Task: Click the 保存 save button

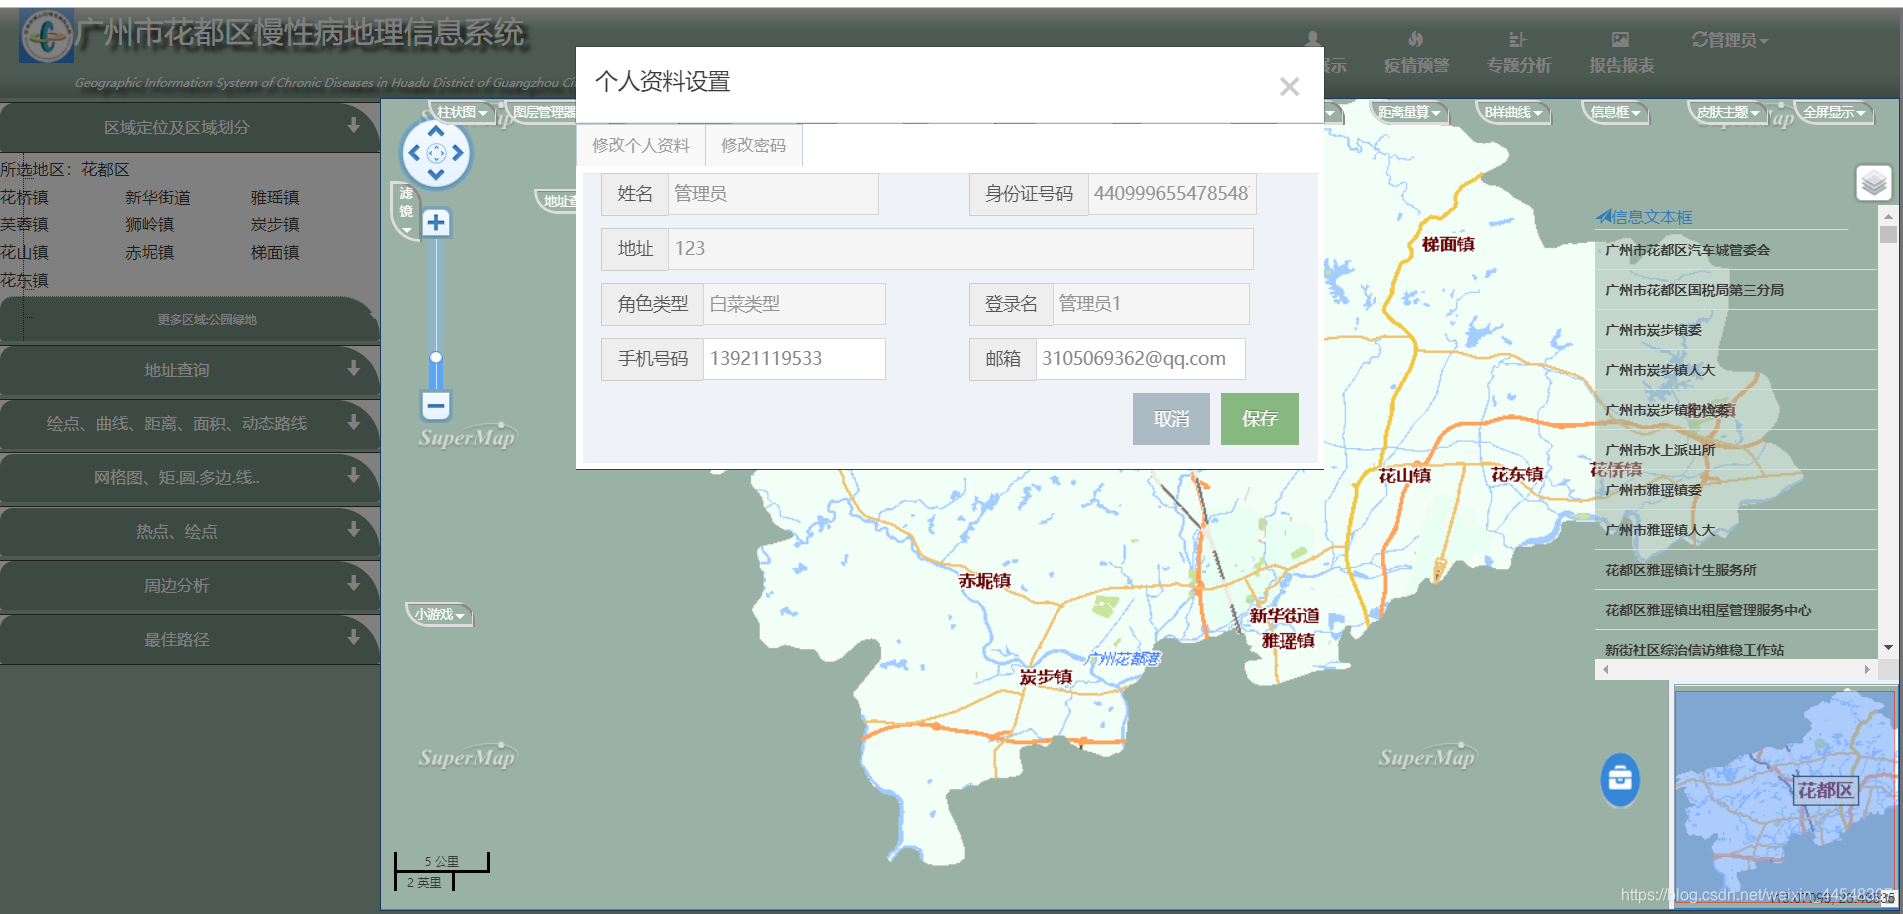Action: pyautogui.click(x=1259, y=419)
